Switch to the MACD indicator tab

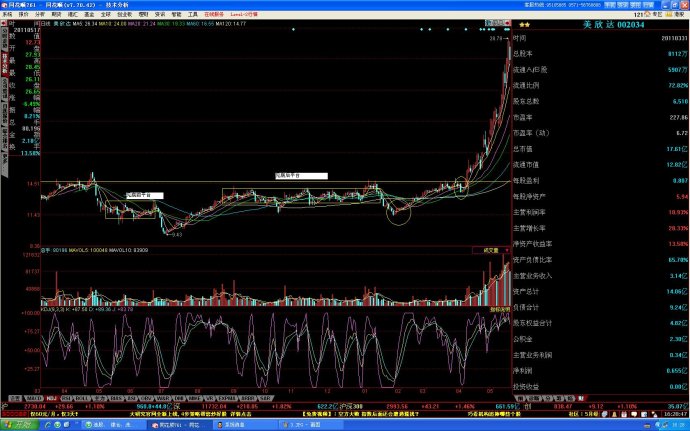pos(33,398)
